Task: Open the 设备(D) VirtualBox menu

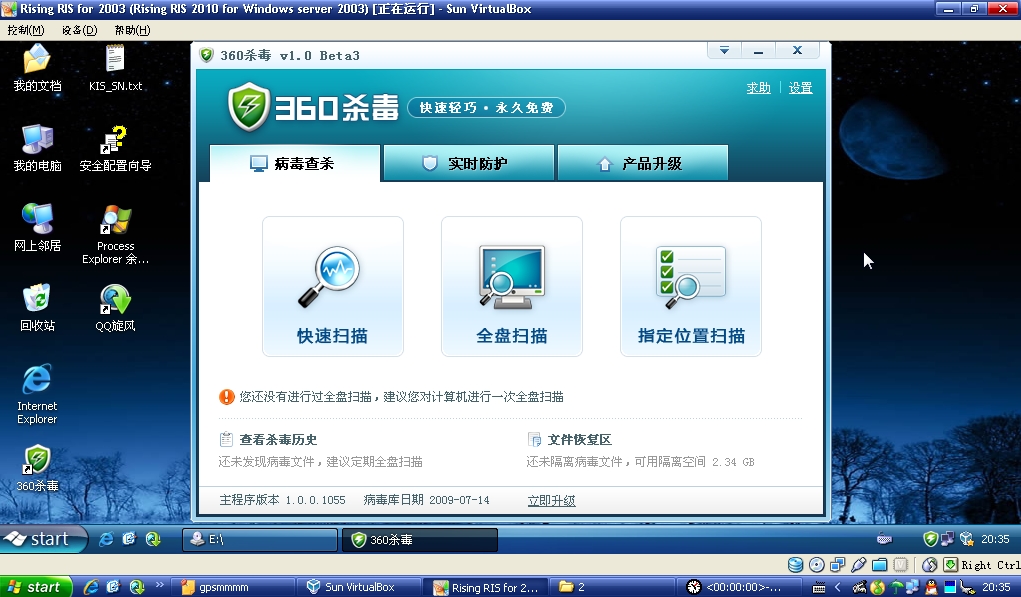Action: (x=79, y=30)
